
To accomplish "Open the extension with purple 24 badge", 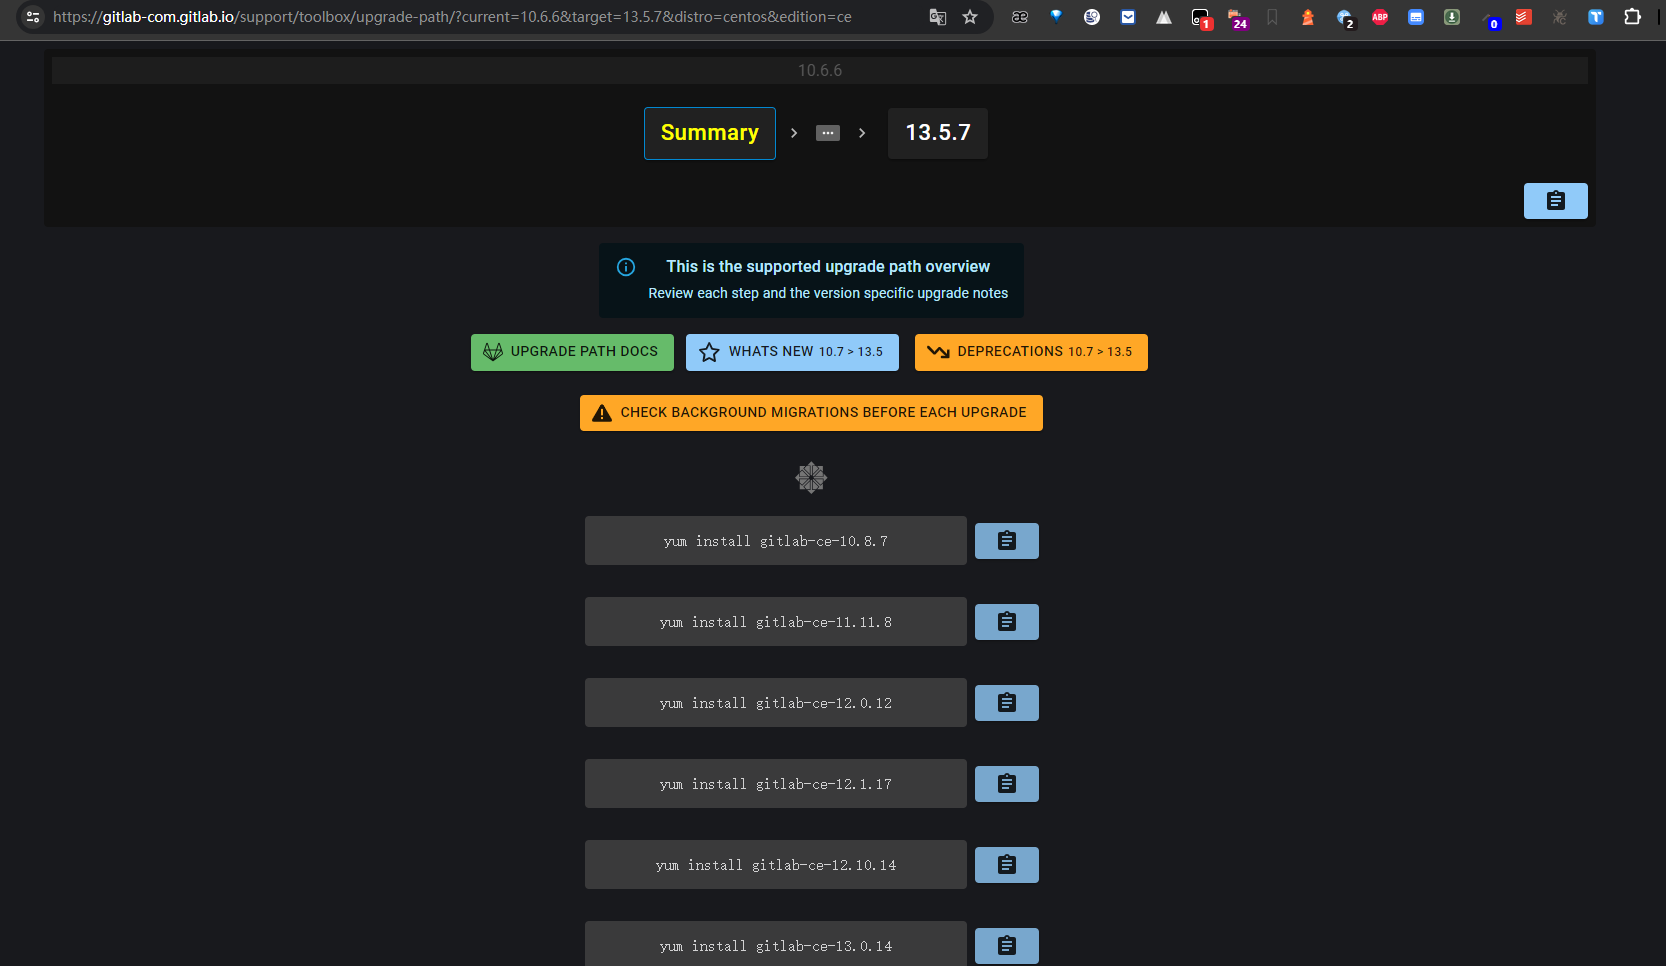I will click(1237, 18).
